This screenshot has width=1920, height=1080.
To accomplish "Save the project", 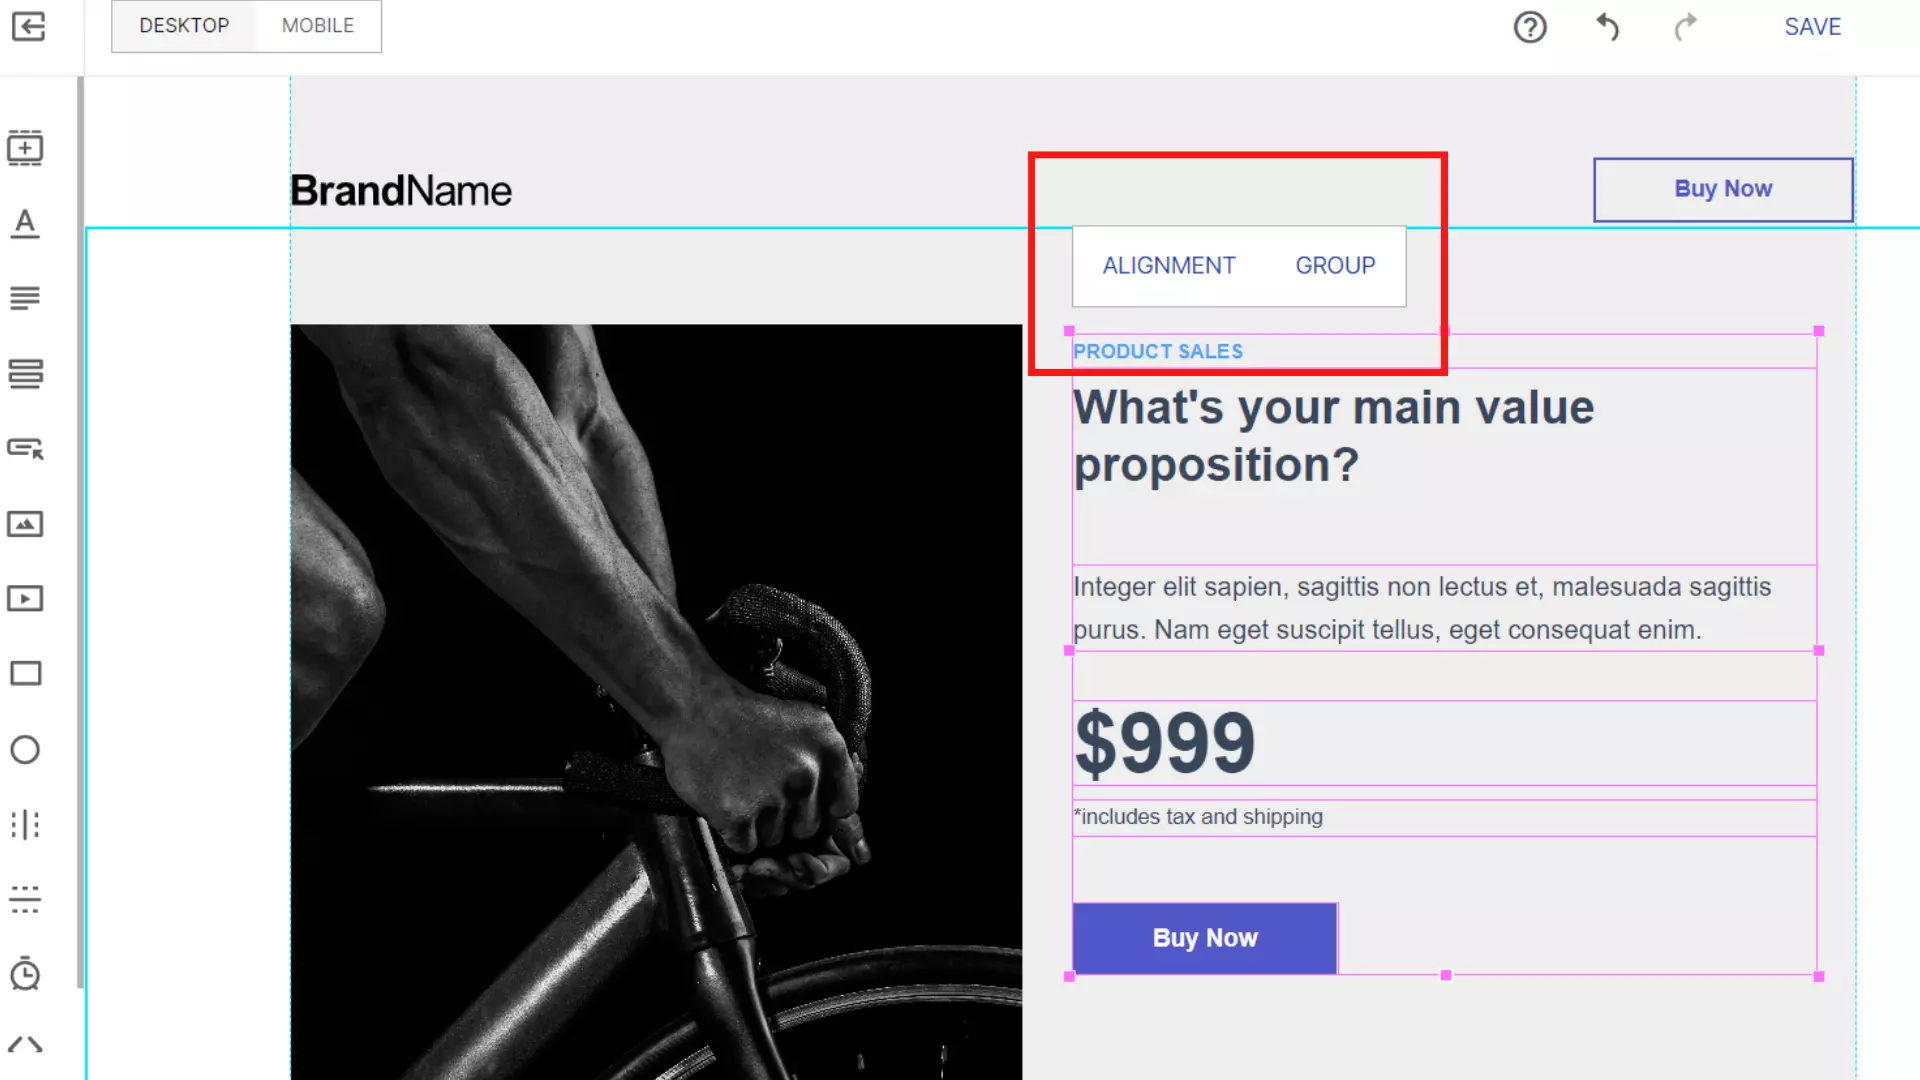I will click(x=1812, y=27).
